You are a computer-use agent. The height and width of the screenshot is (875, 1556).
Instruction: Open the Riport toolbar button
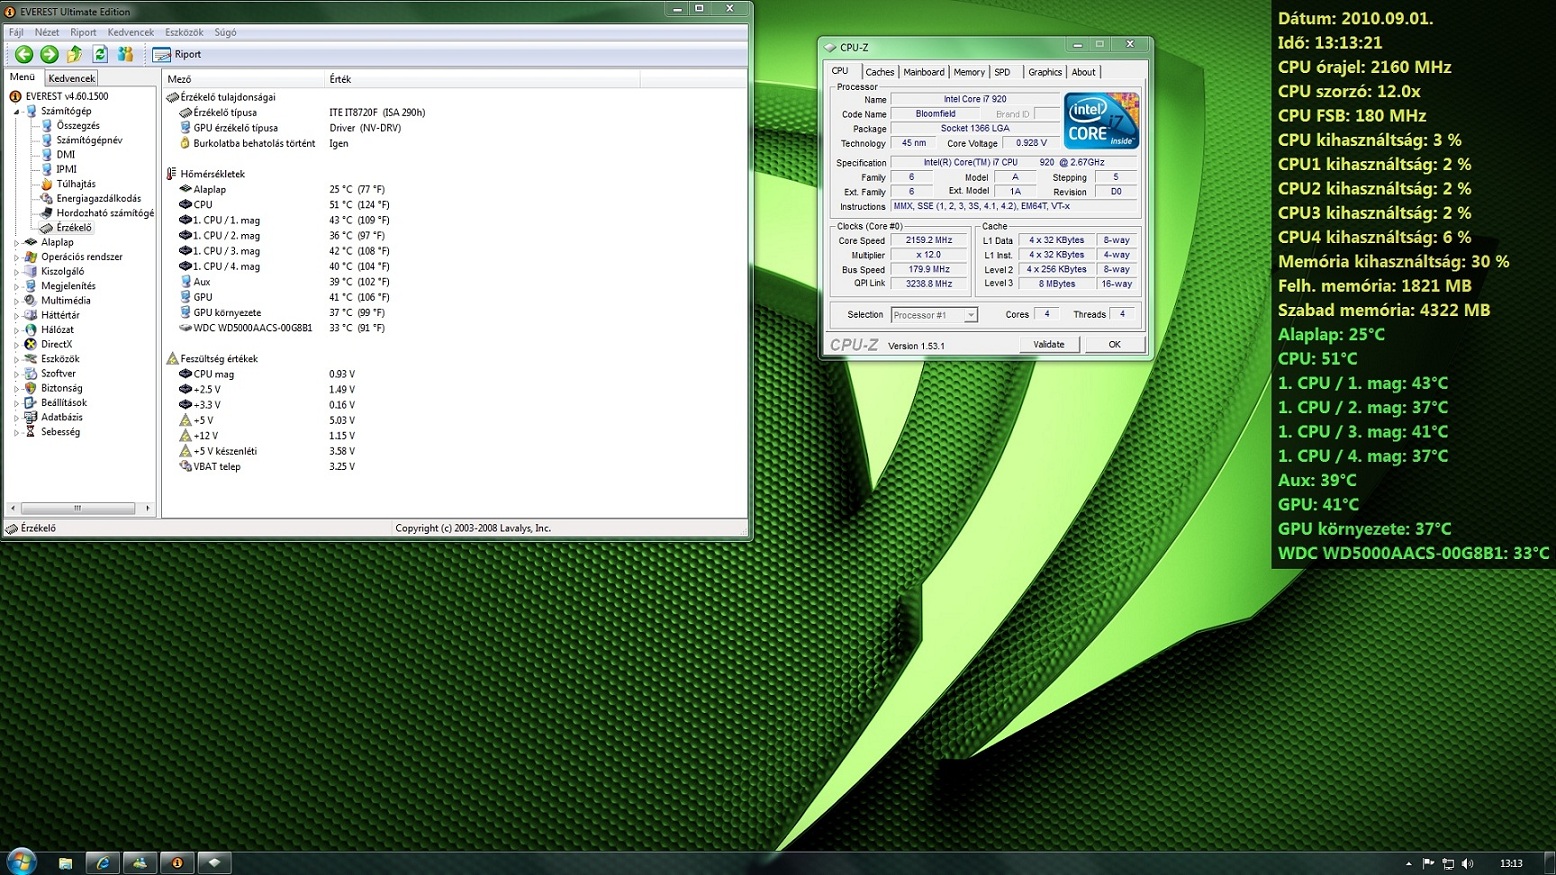point(177,54)
